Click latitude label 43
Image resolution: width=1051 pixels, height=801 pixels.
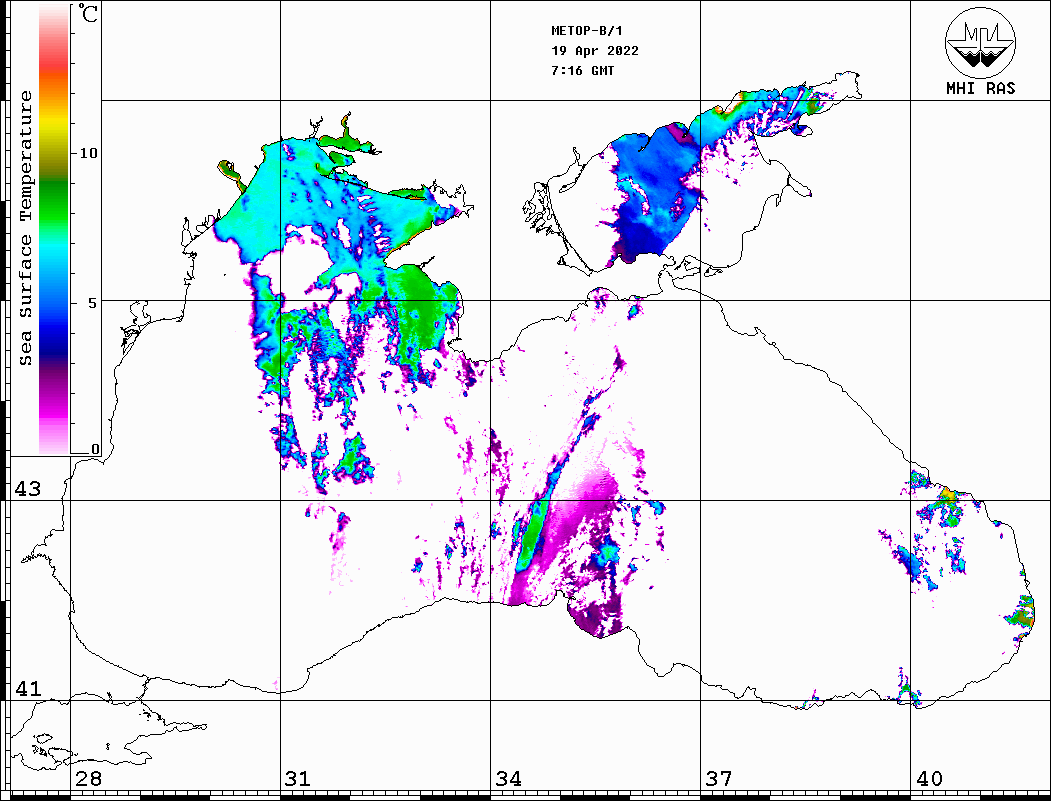pos(28,489)
